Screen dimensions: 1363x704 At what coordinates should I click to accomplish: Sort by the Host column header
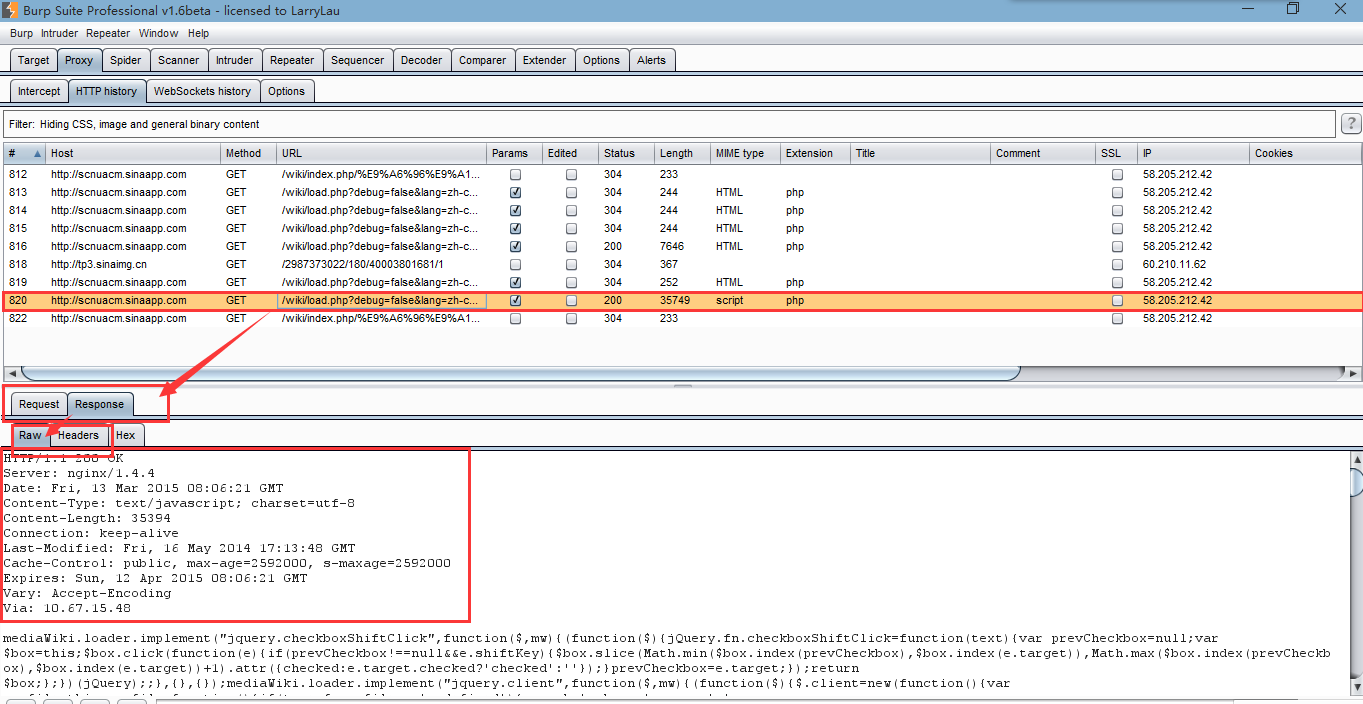click(134, 153)
